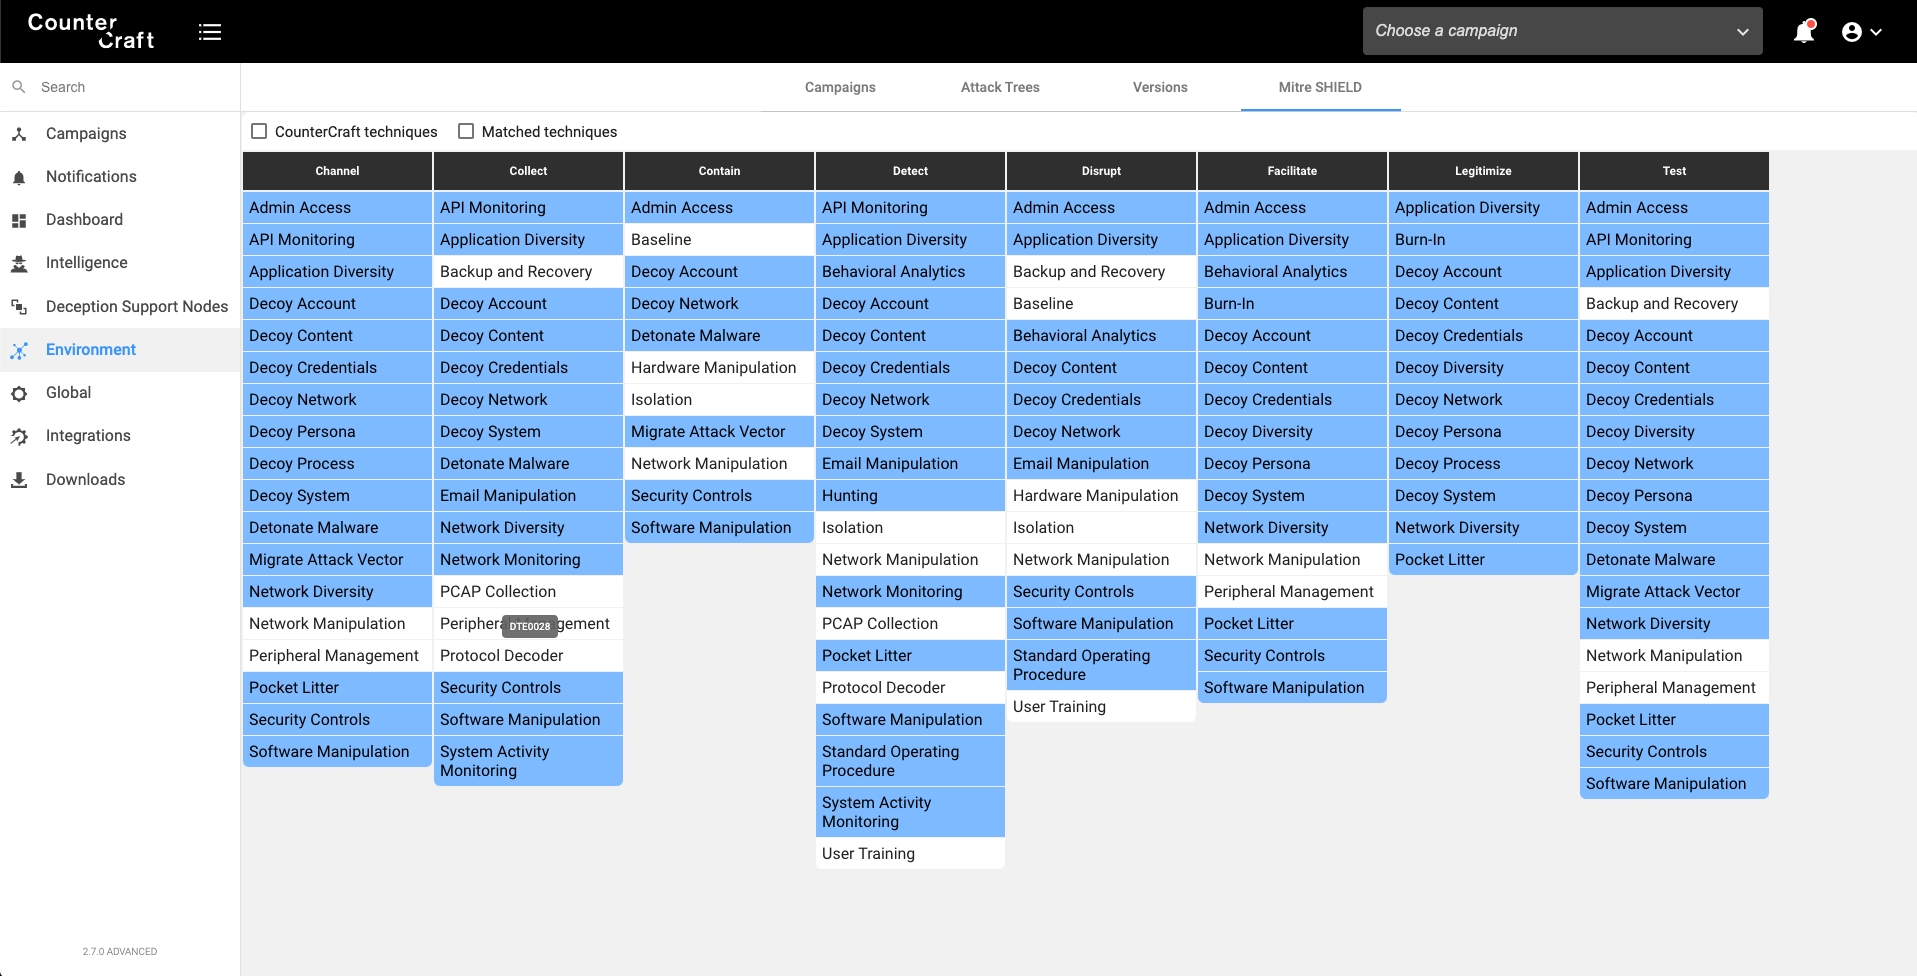Enable CounterCraft techniques checkbox
1917x976 pixels.
click(x=259, y=131)
